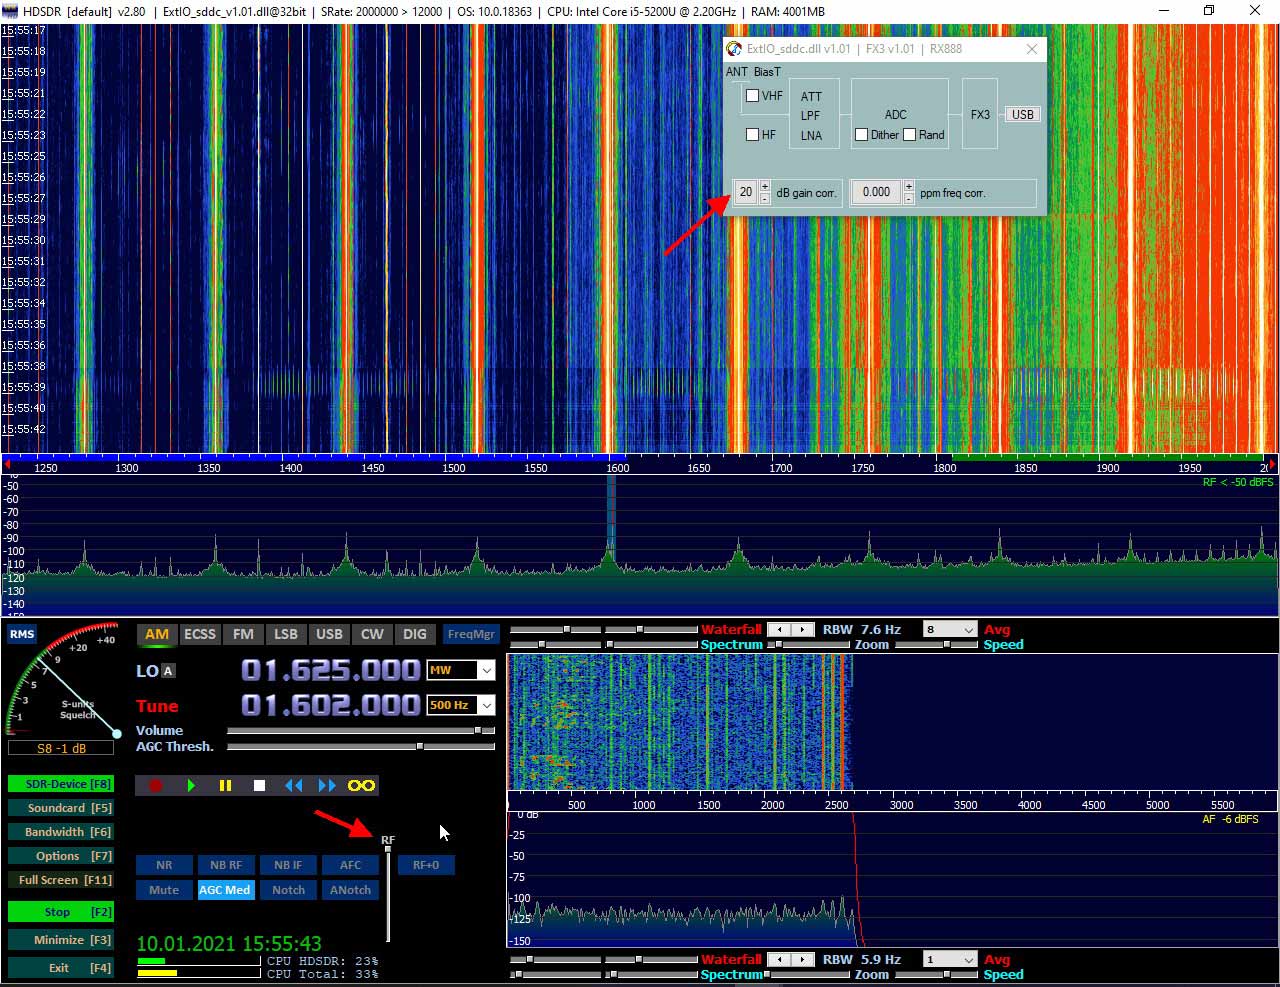Open the 500 Hz tune step dropdown

coord(486,705)
